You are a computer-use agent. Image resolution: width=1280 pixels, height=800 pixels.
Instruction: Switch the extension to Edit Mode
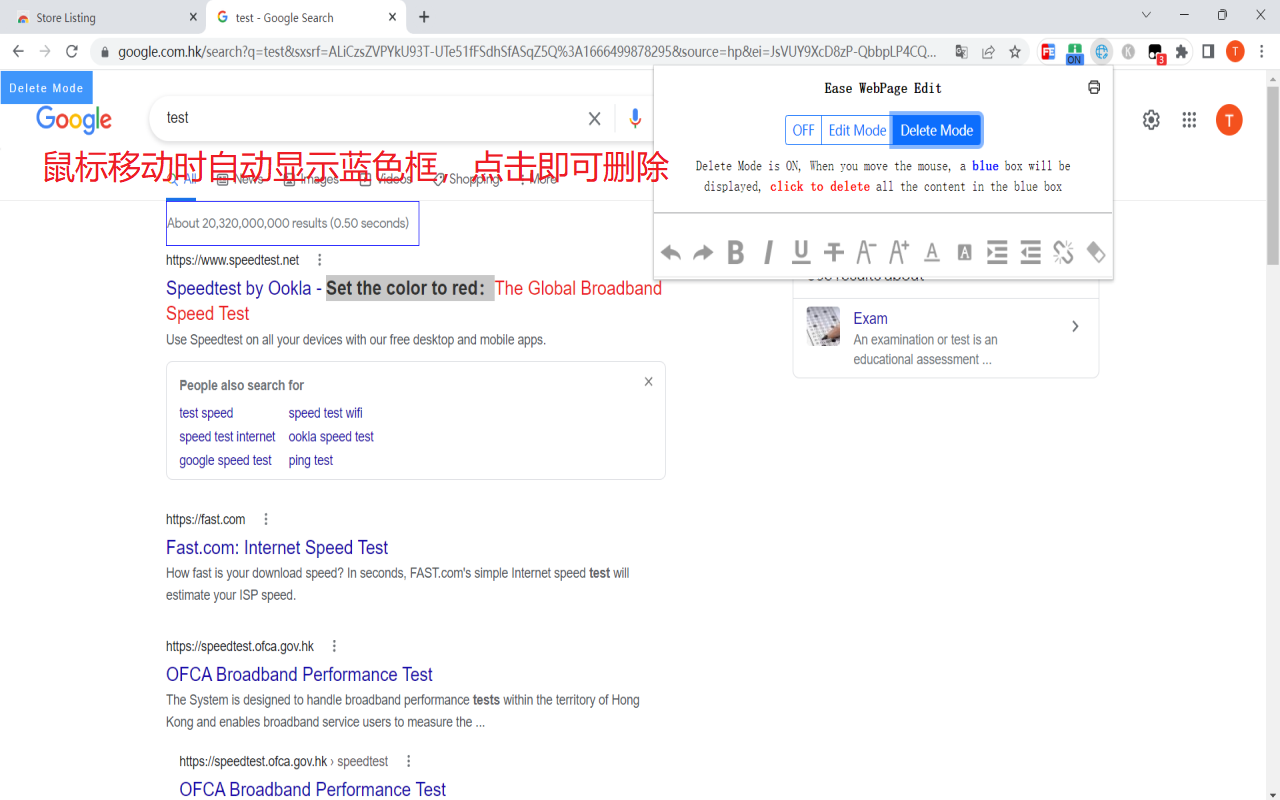click(857, 130)
